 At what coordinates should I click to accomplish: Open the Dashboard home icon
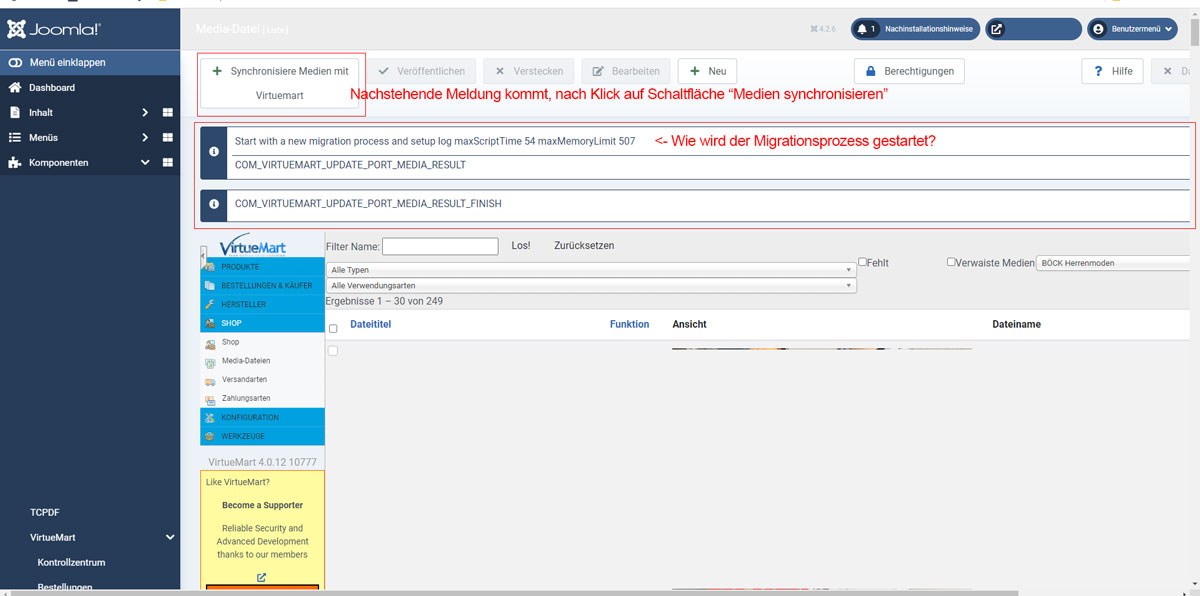pos(15,88)
